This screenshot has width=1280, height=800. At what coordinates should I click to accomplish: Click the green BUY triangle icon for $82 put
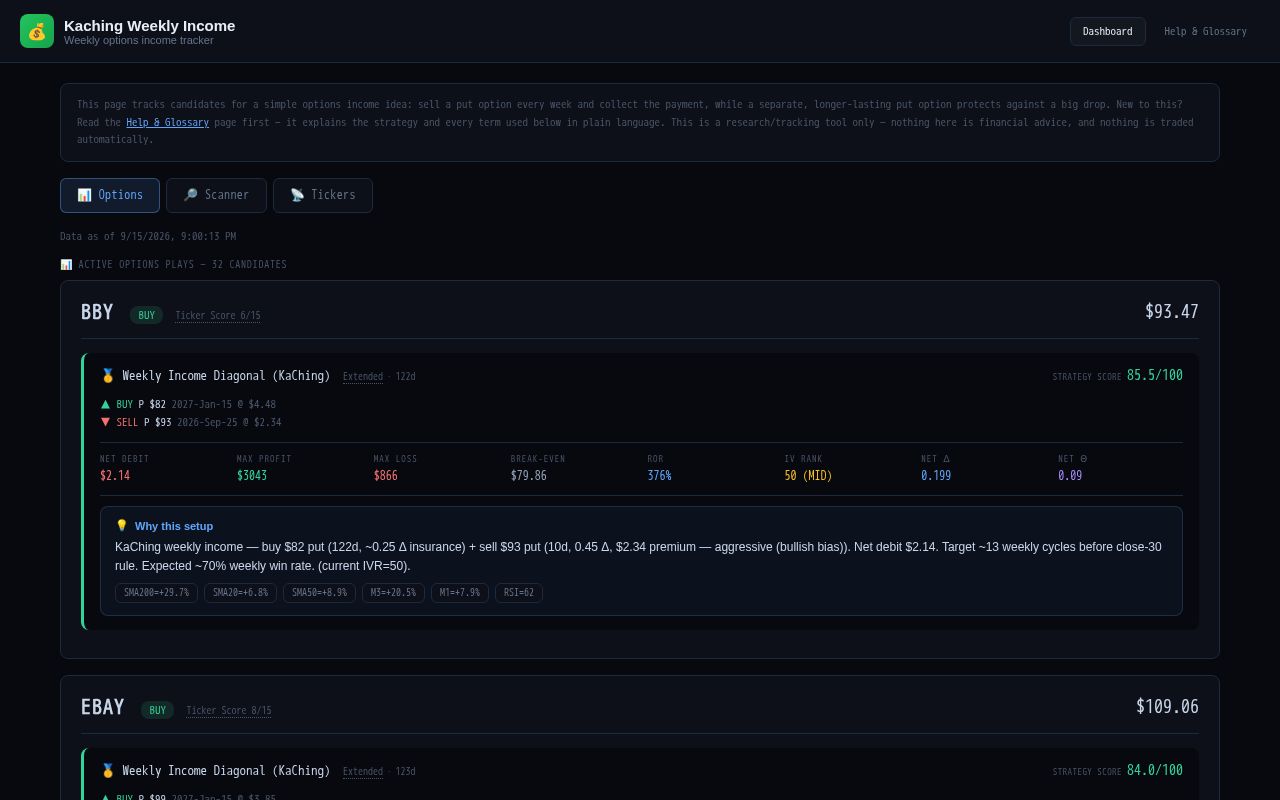coord(105,404)
